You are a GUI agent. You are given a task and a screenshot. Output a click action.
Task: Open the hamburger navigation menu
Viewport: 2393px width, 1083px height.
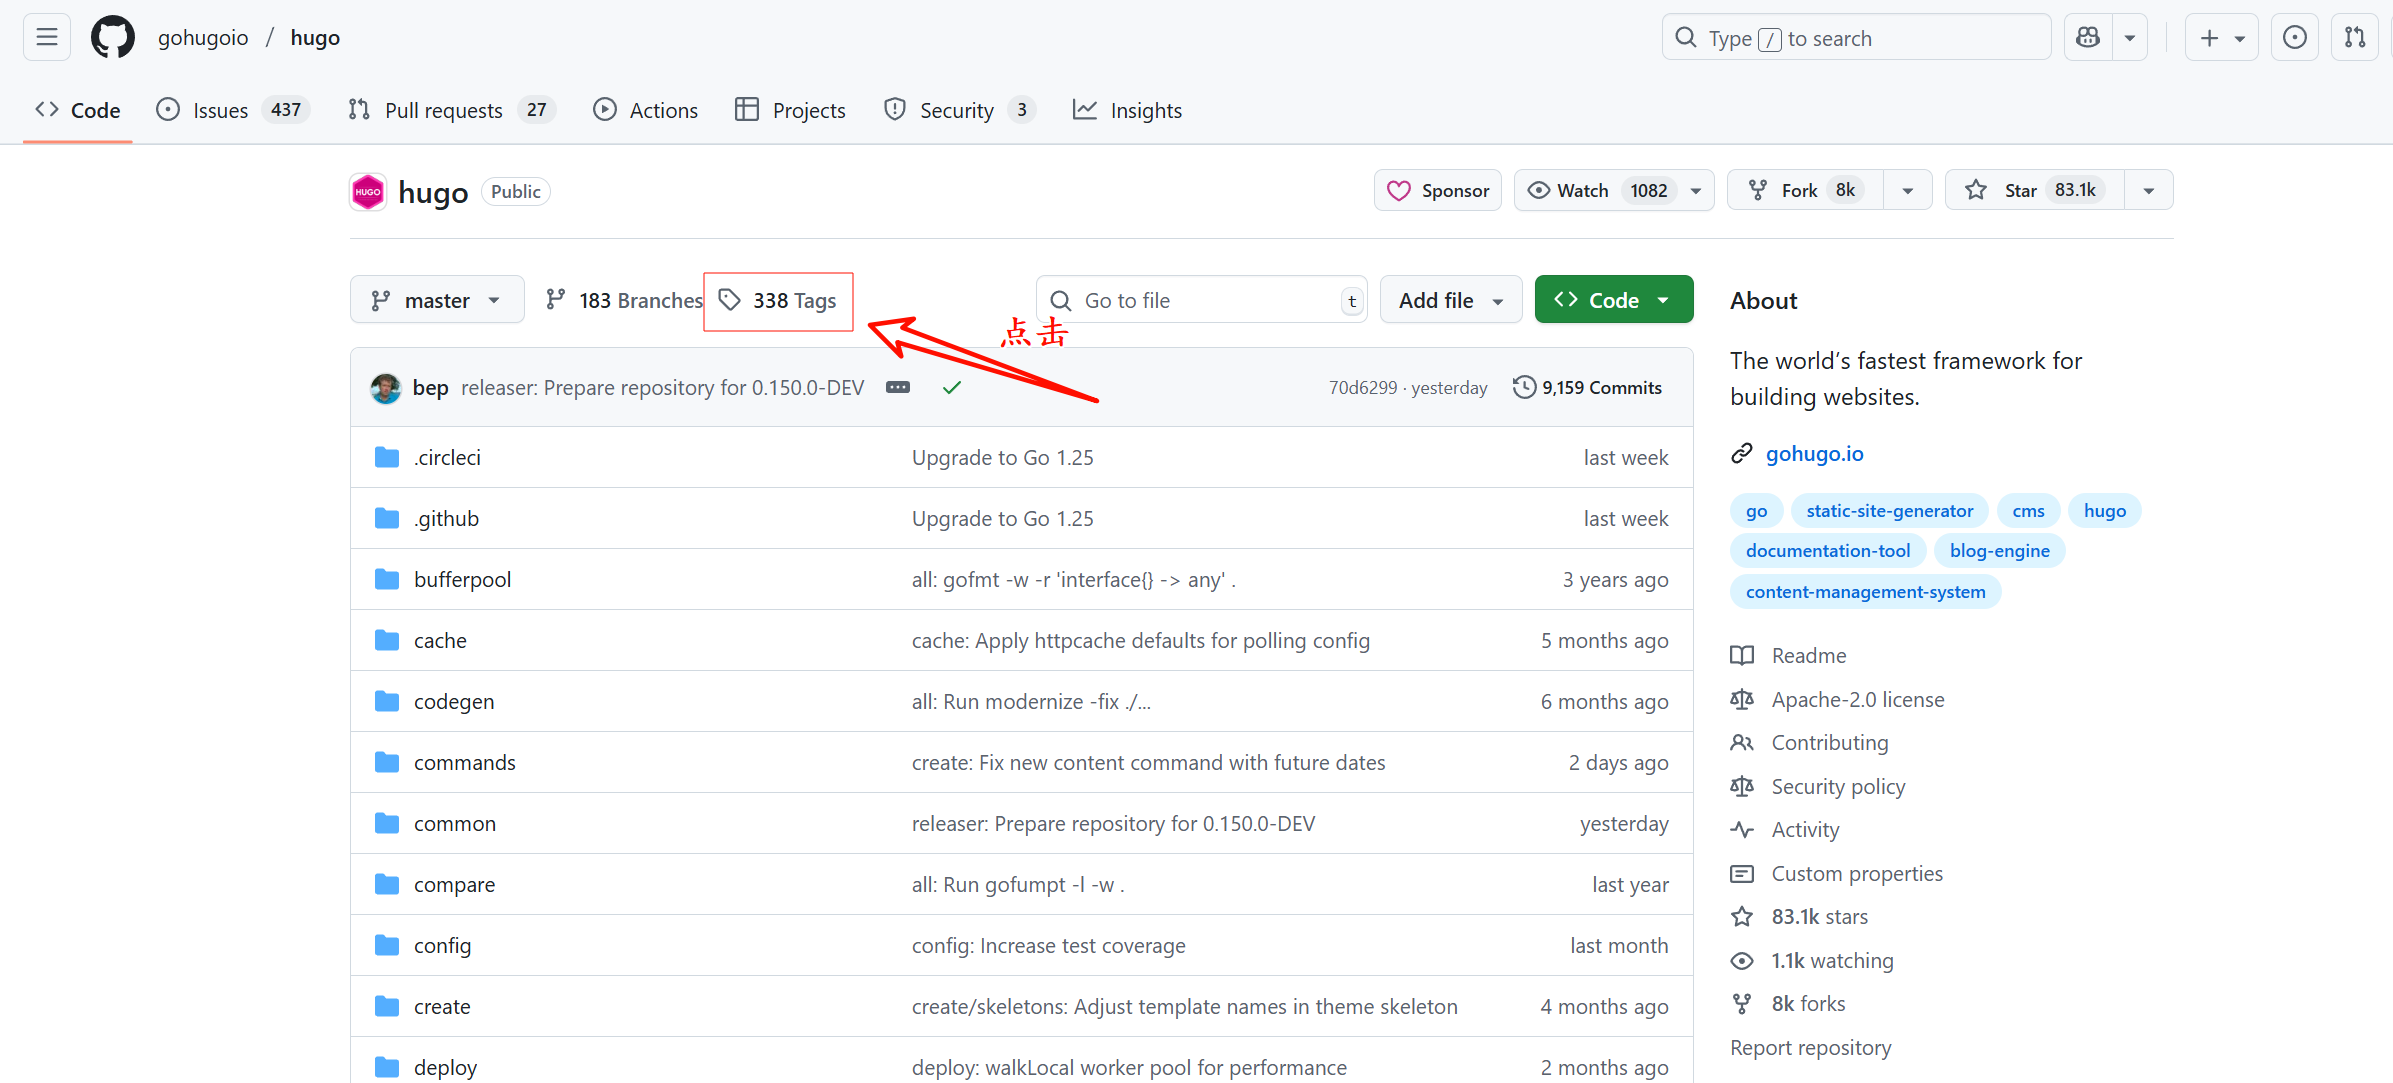pos(47,38)
